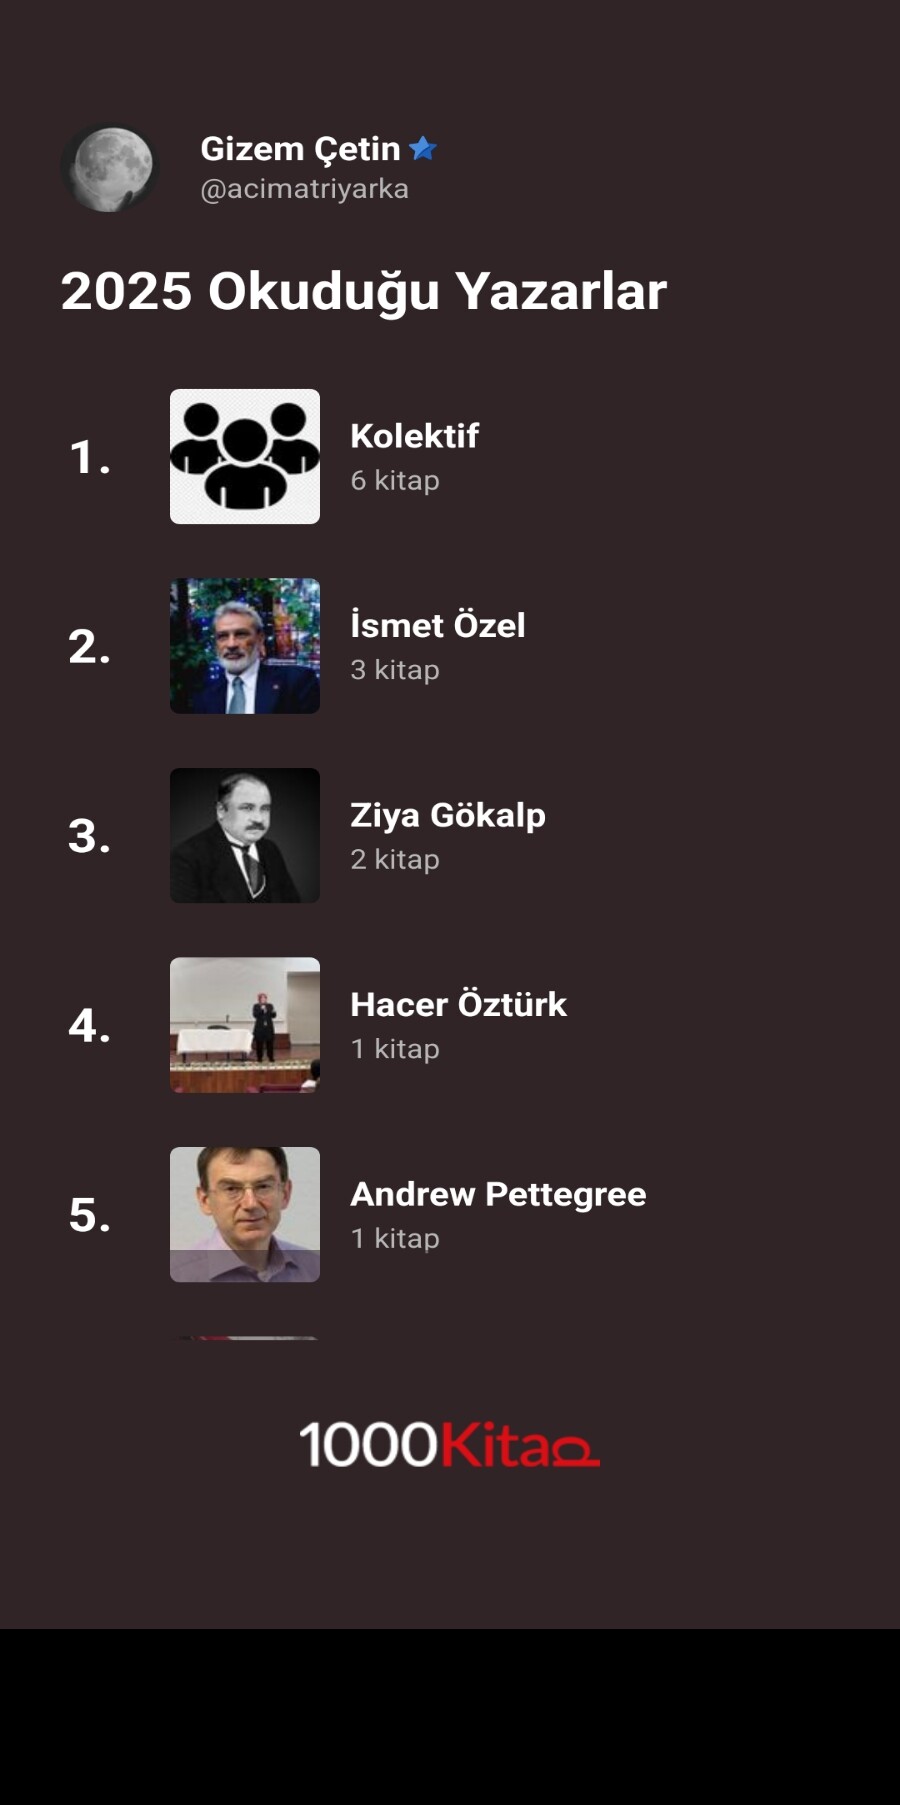
Task: Tap "6 kitap" under Kolektif
Action: [x=395, y=481]
